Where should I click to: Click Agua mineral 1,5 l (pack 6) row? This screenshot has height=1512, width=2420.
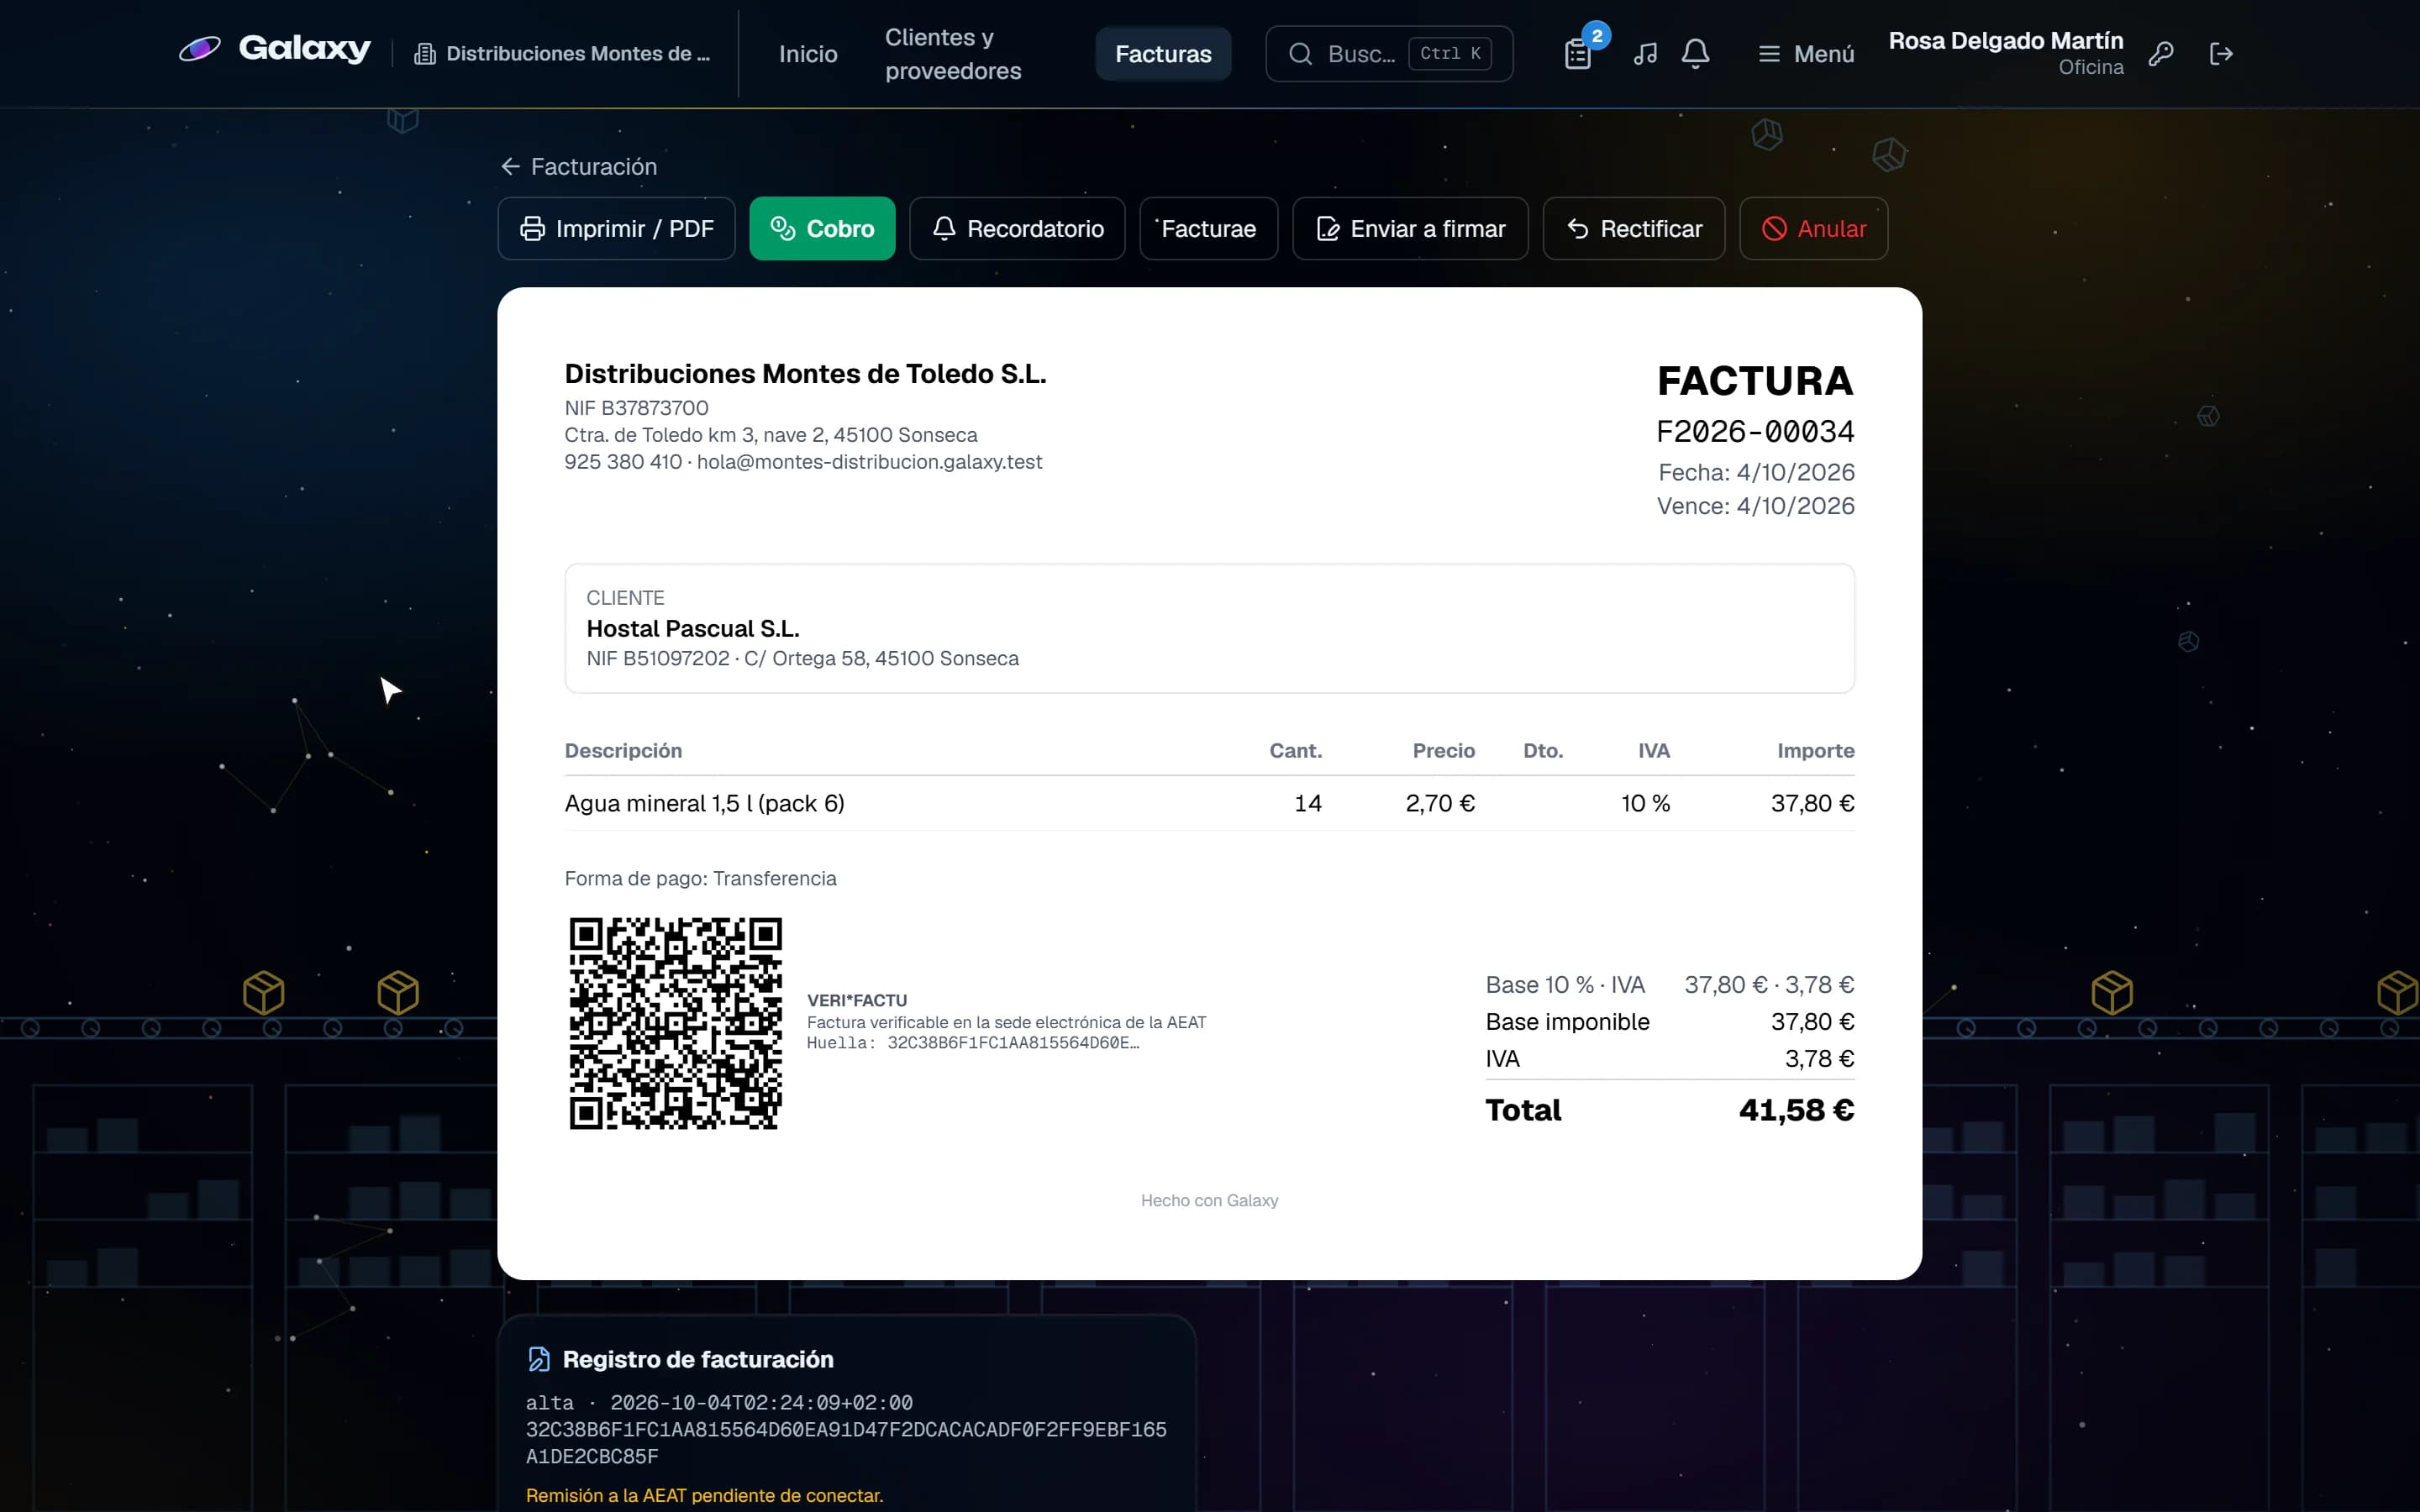(1209, 804)
